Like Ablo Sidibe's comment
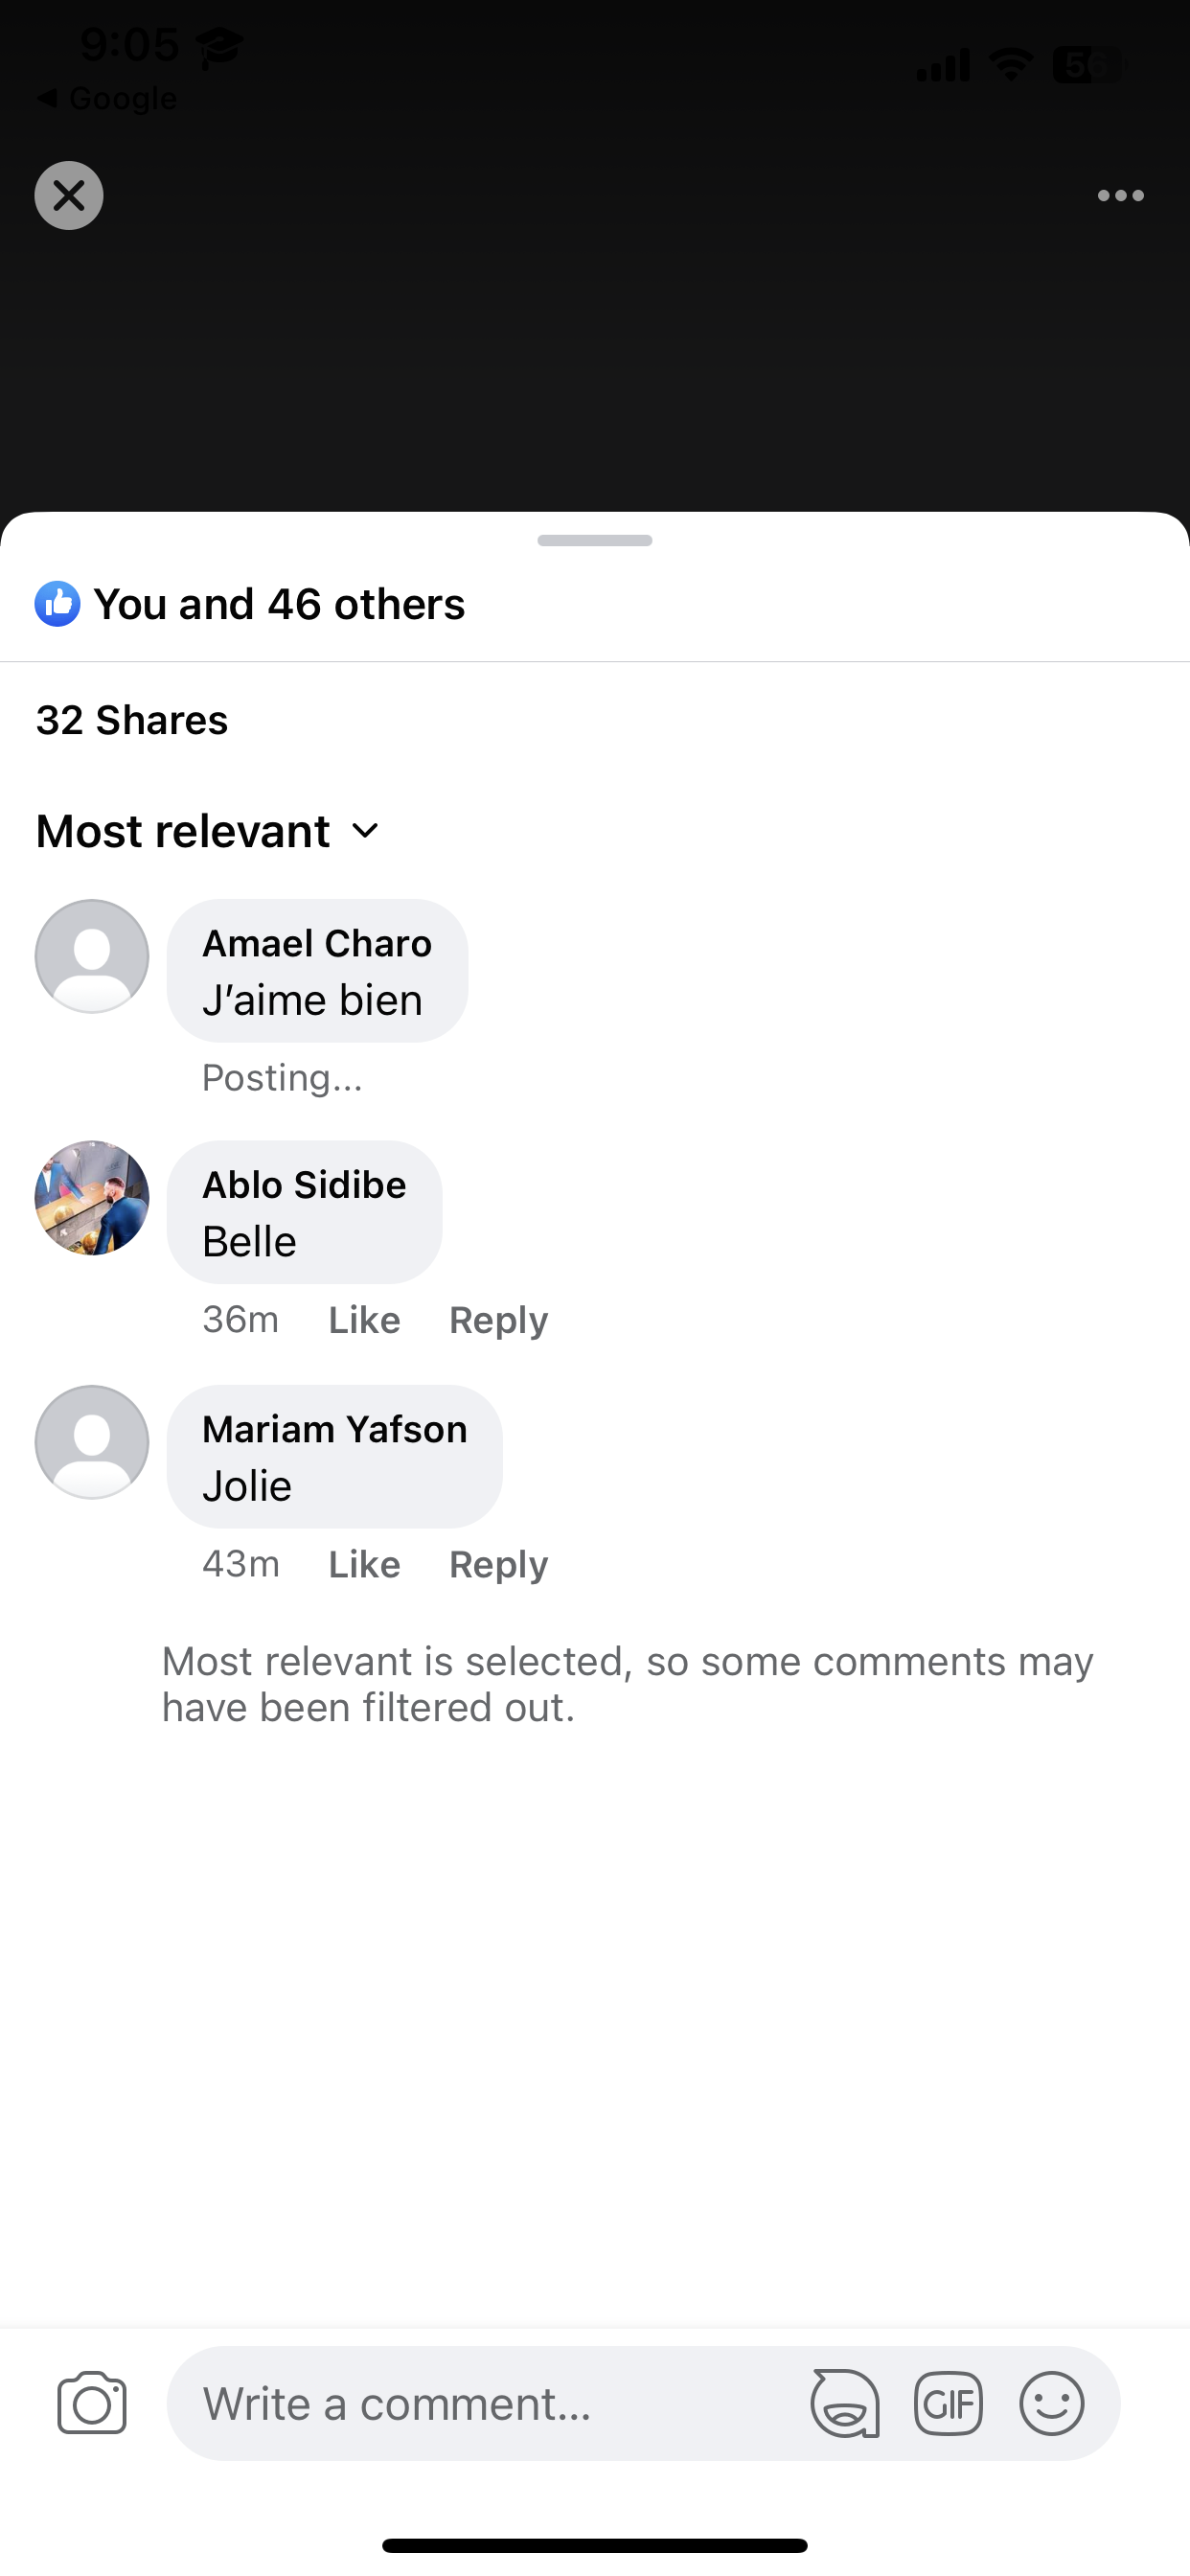 [x=364, y=1320]
